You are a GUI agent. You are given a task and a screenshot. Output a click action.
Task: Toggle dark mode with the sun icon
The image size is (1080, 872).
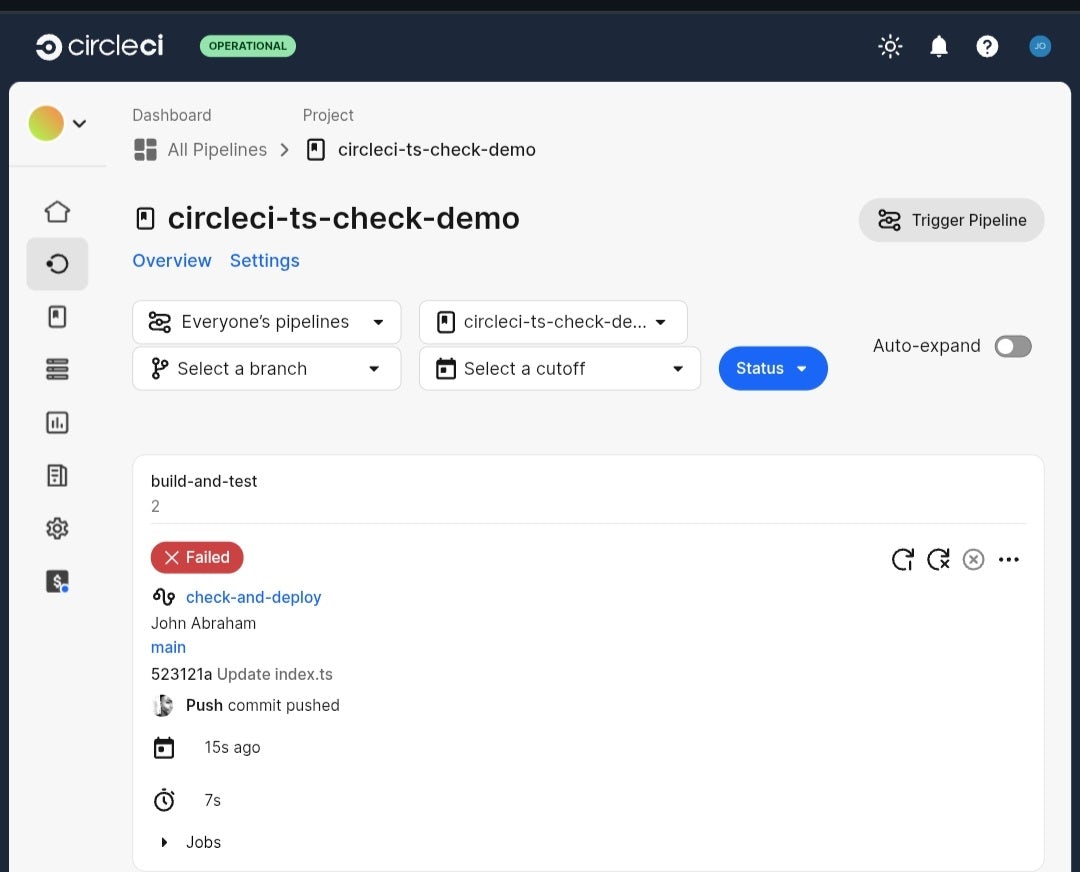(x=890, y=46)
